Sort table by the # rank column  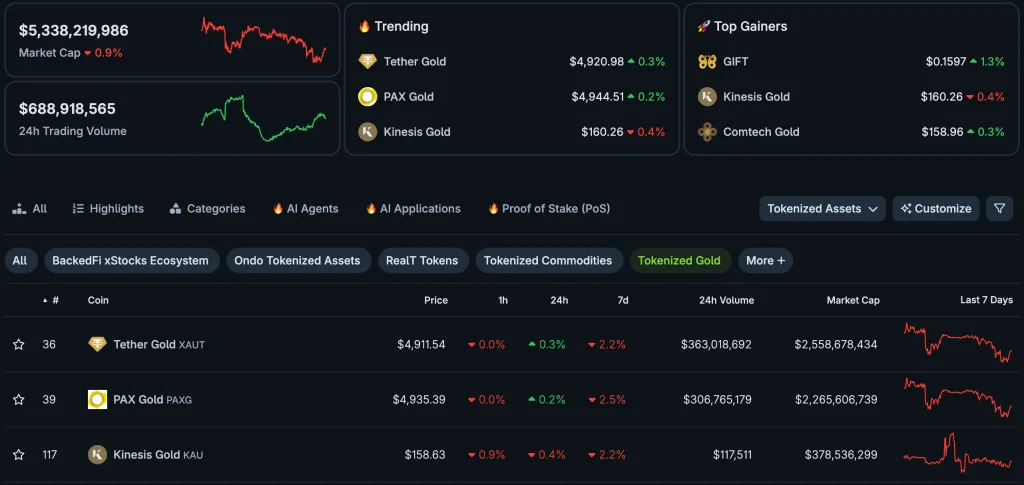coord(51,300)
